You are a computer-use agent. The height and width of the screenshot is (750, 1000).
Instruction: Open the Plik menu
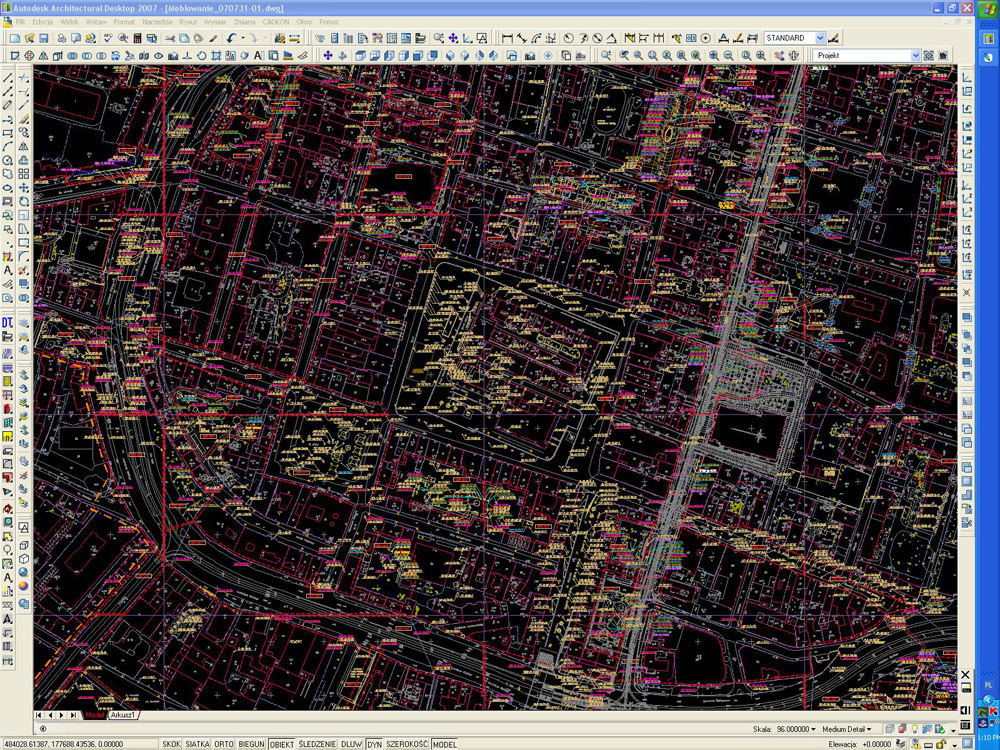pos(20,22)
